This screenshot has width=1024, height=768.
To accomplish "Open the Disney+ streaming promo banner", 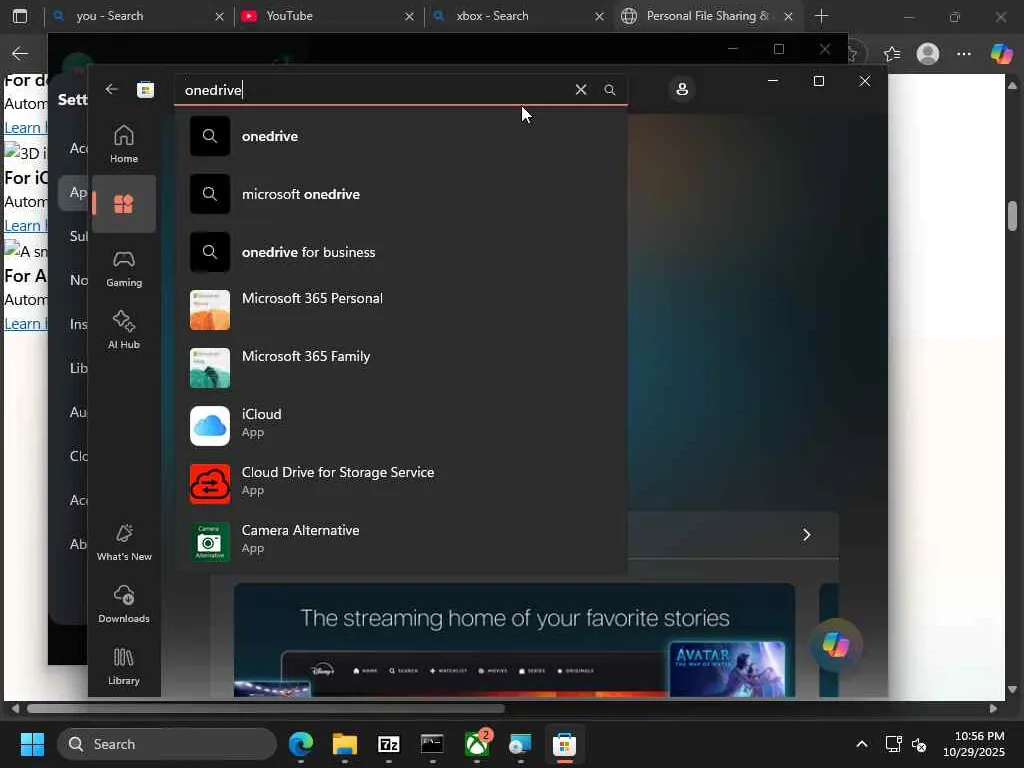I will pos(514,640).
